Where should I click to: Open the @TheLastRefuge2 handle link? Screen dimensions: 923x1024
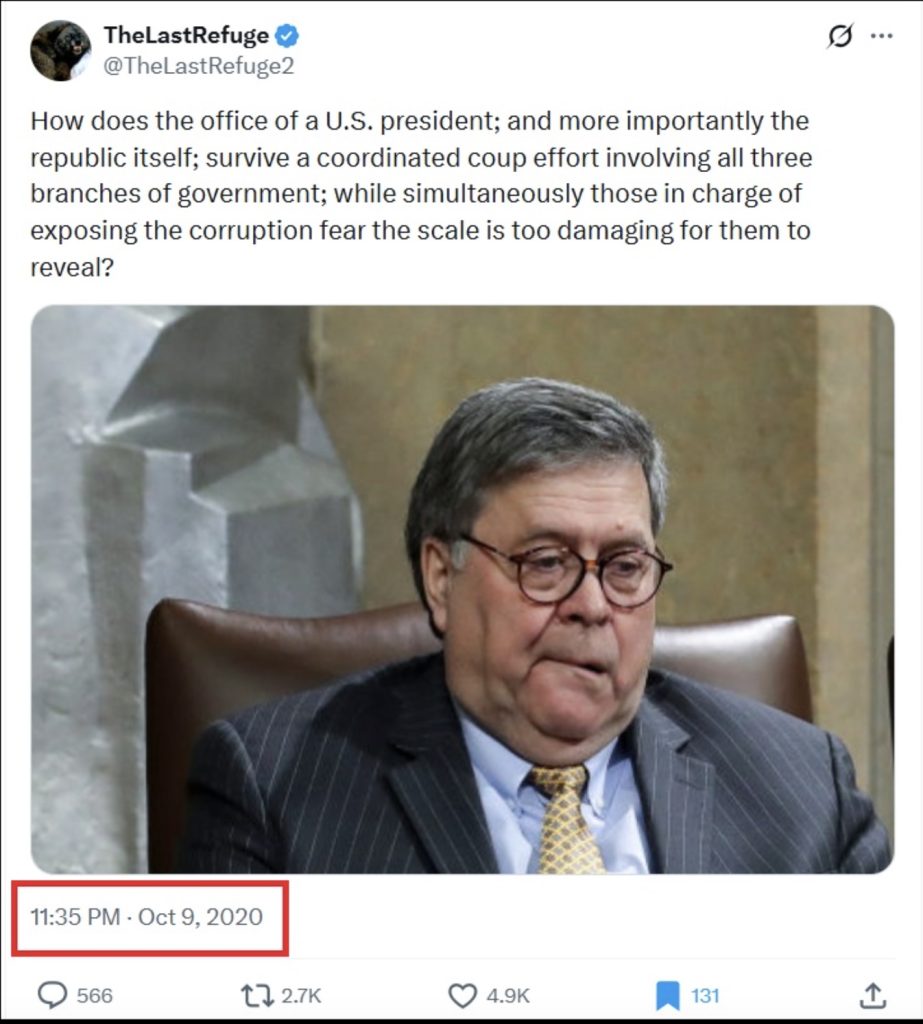pos(198,66)
